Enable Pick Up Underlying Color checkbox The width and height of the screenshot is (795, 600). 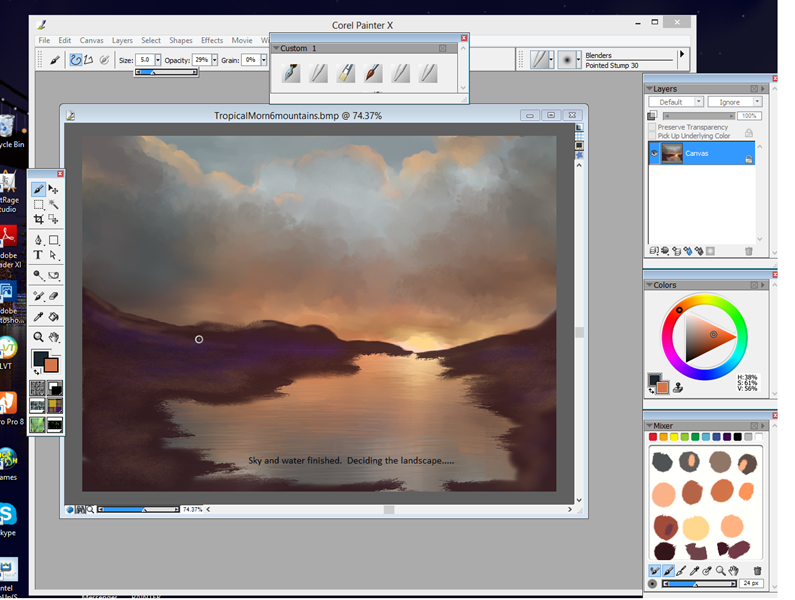[x=652, y=136]
